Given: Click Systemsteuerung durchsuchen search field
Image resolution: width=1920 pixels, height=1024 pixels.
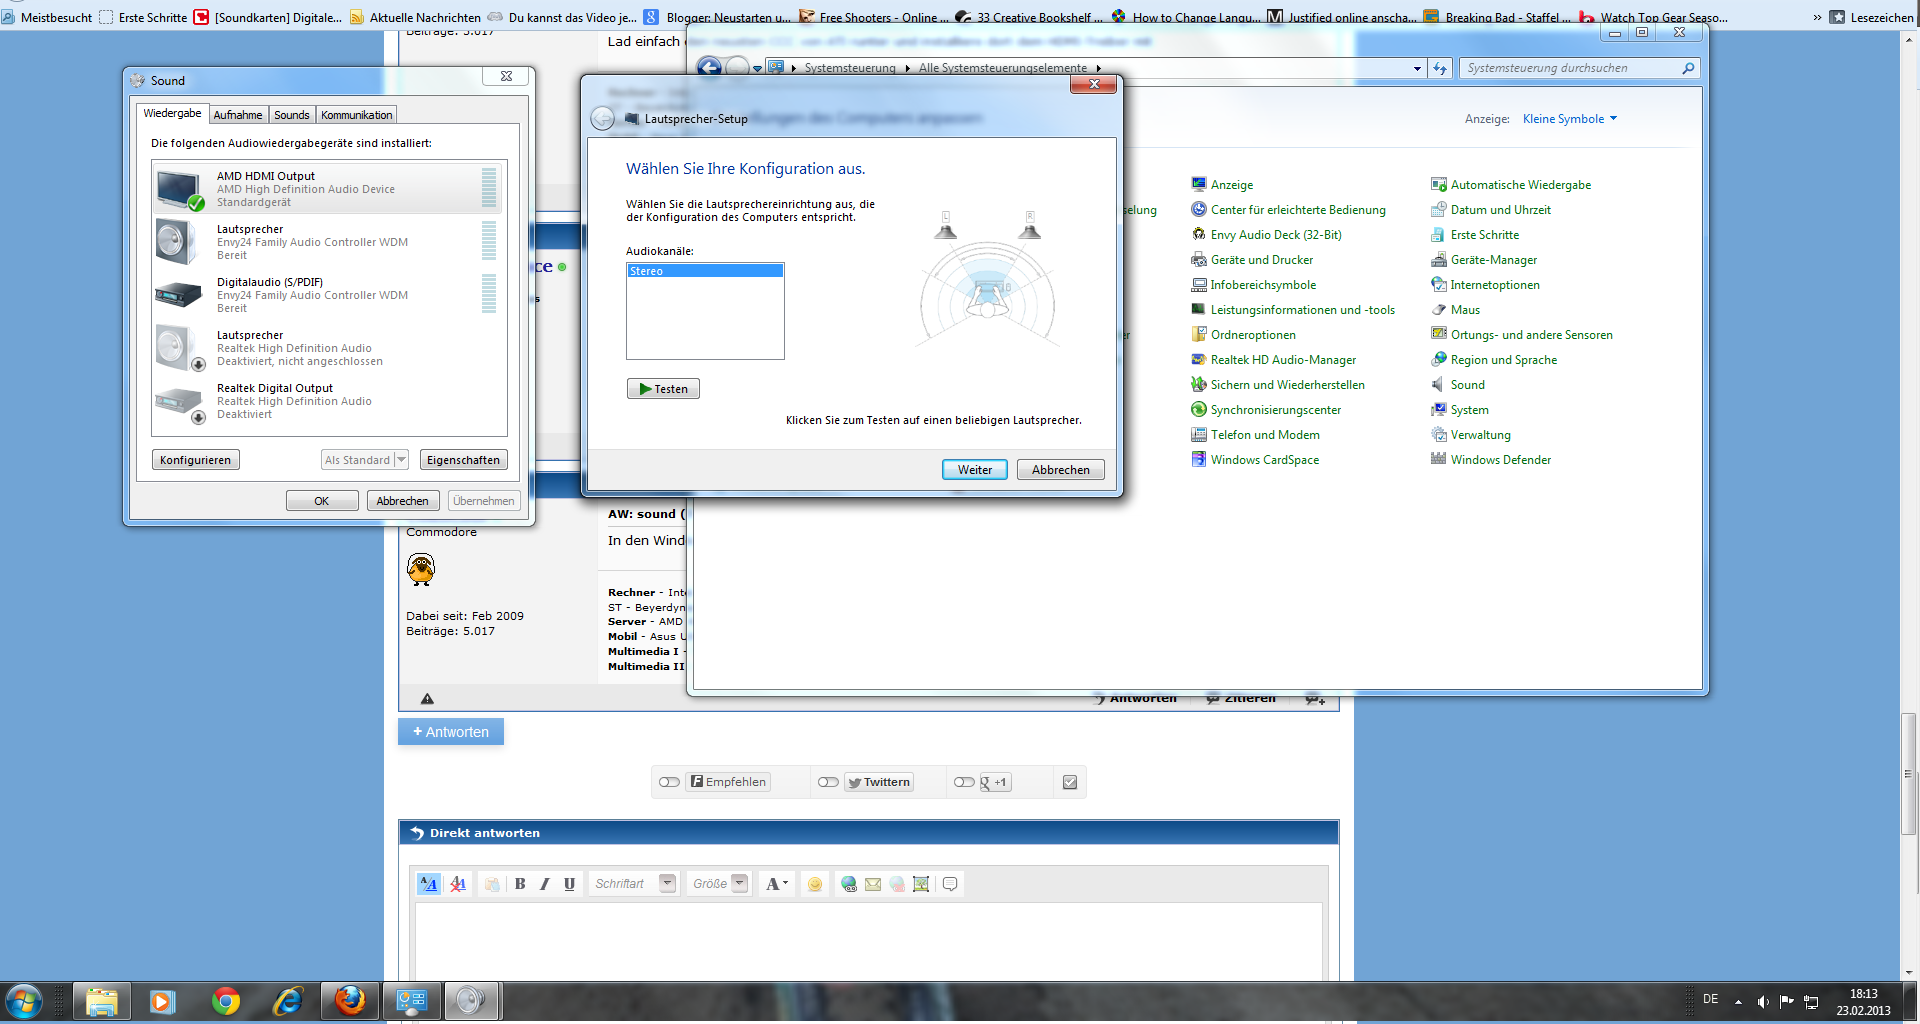Looking at the screenshot, I should pyautogui.click(x=1570, y=68).
